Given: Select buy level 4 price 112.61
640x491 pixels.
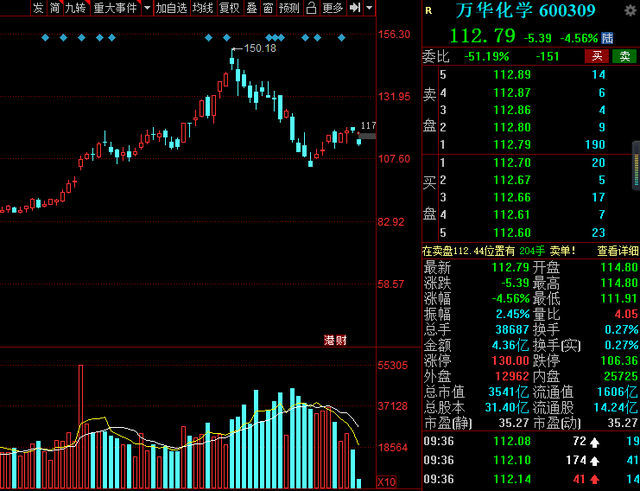Looking at the screenshot, I should pos(512,215).
